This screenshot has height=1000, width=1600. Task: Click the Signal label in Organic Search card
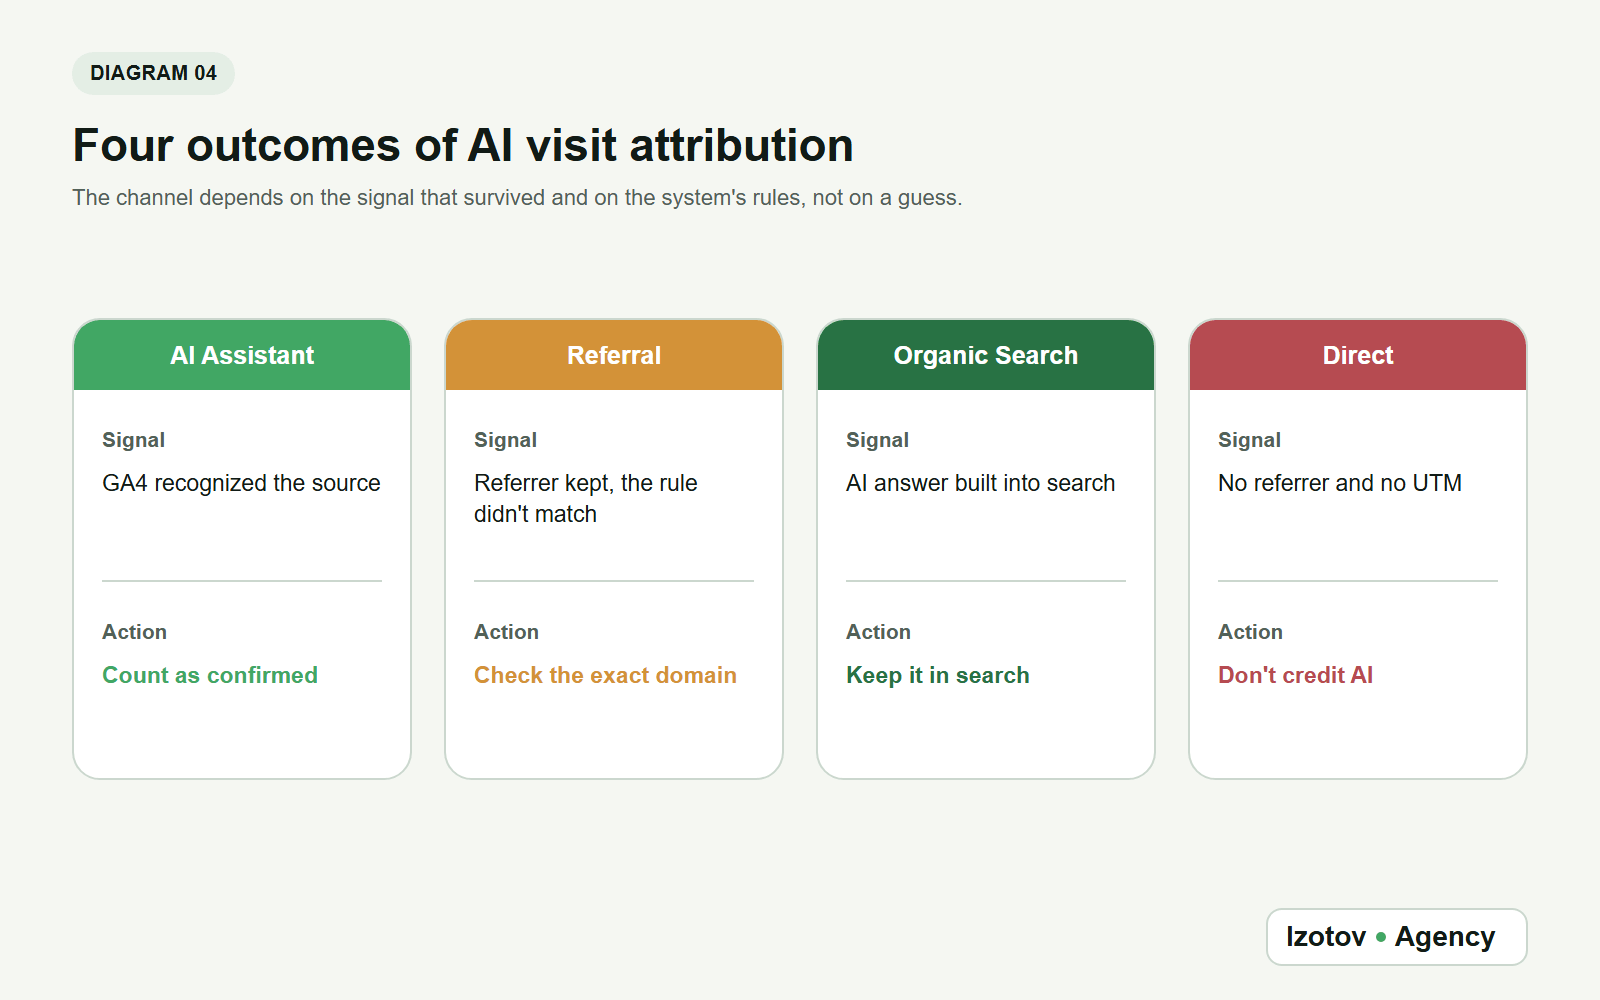[877, 440]
